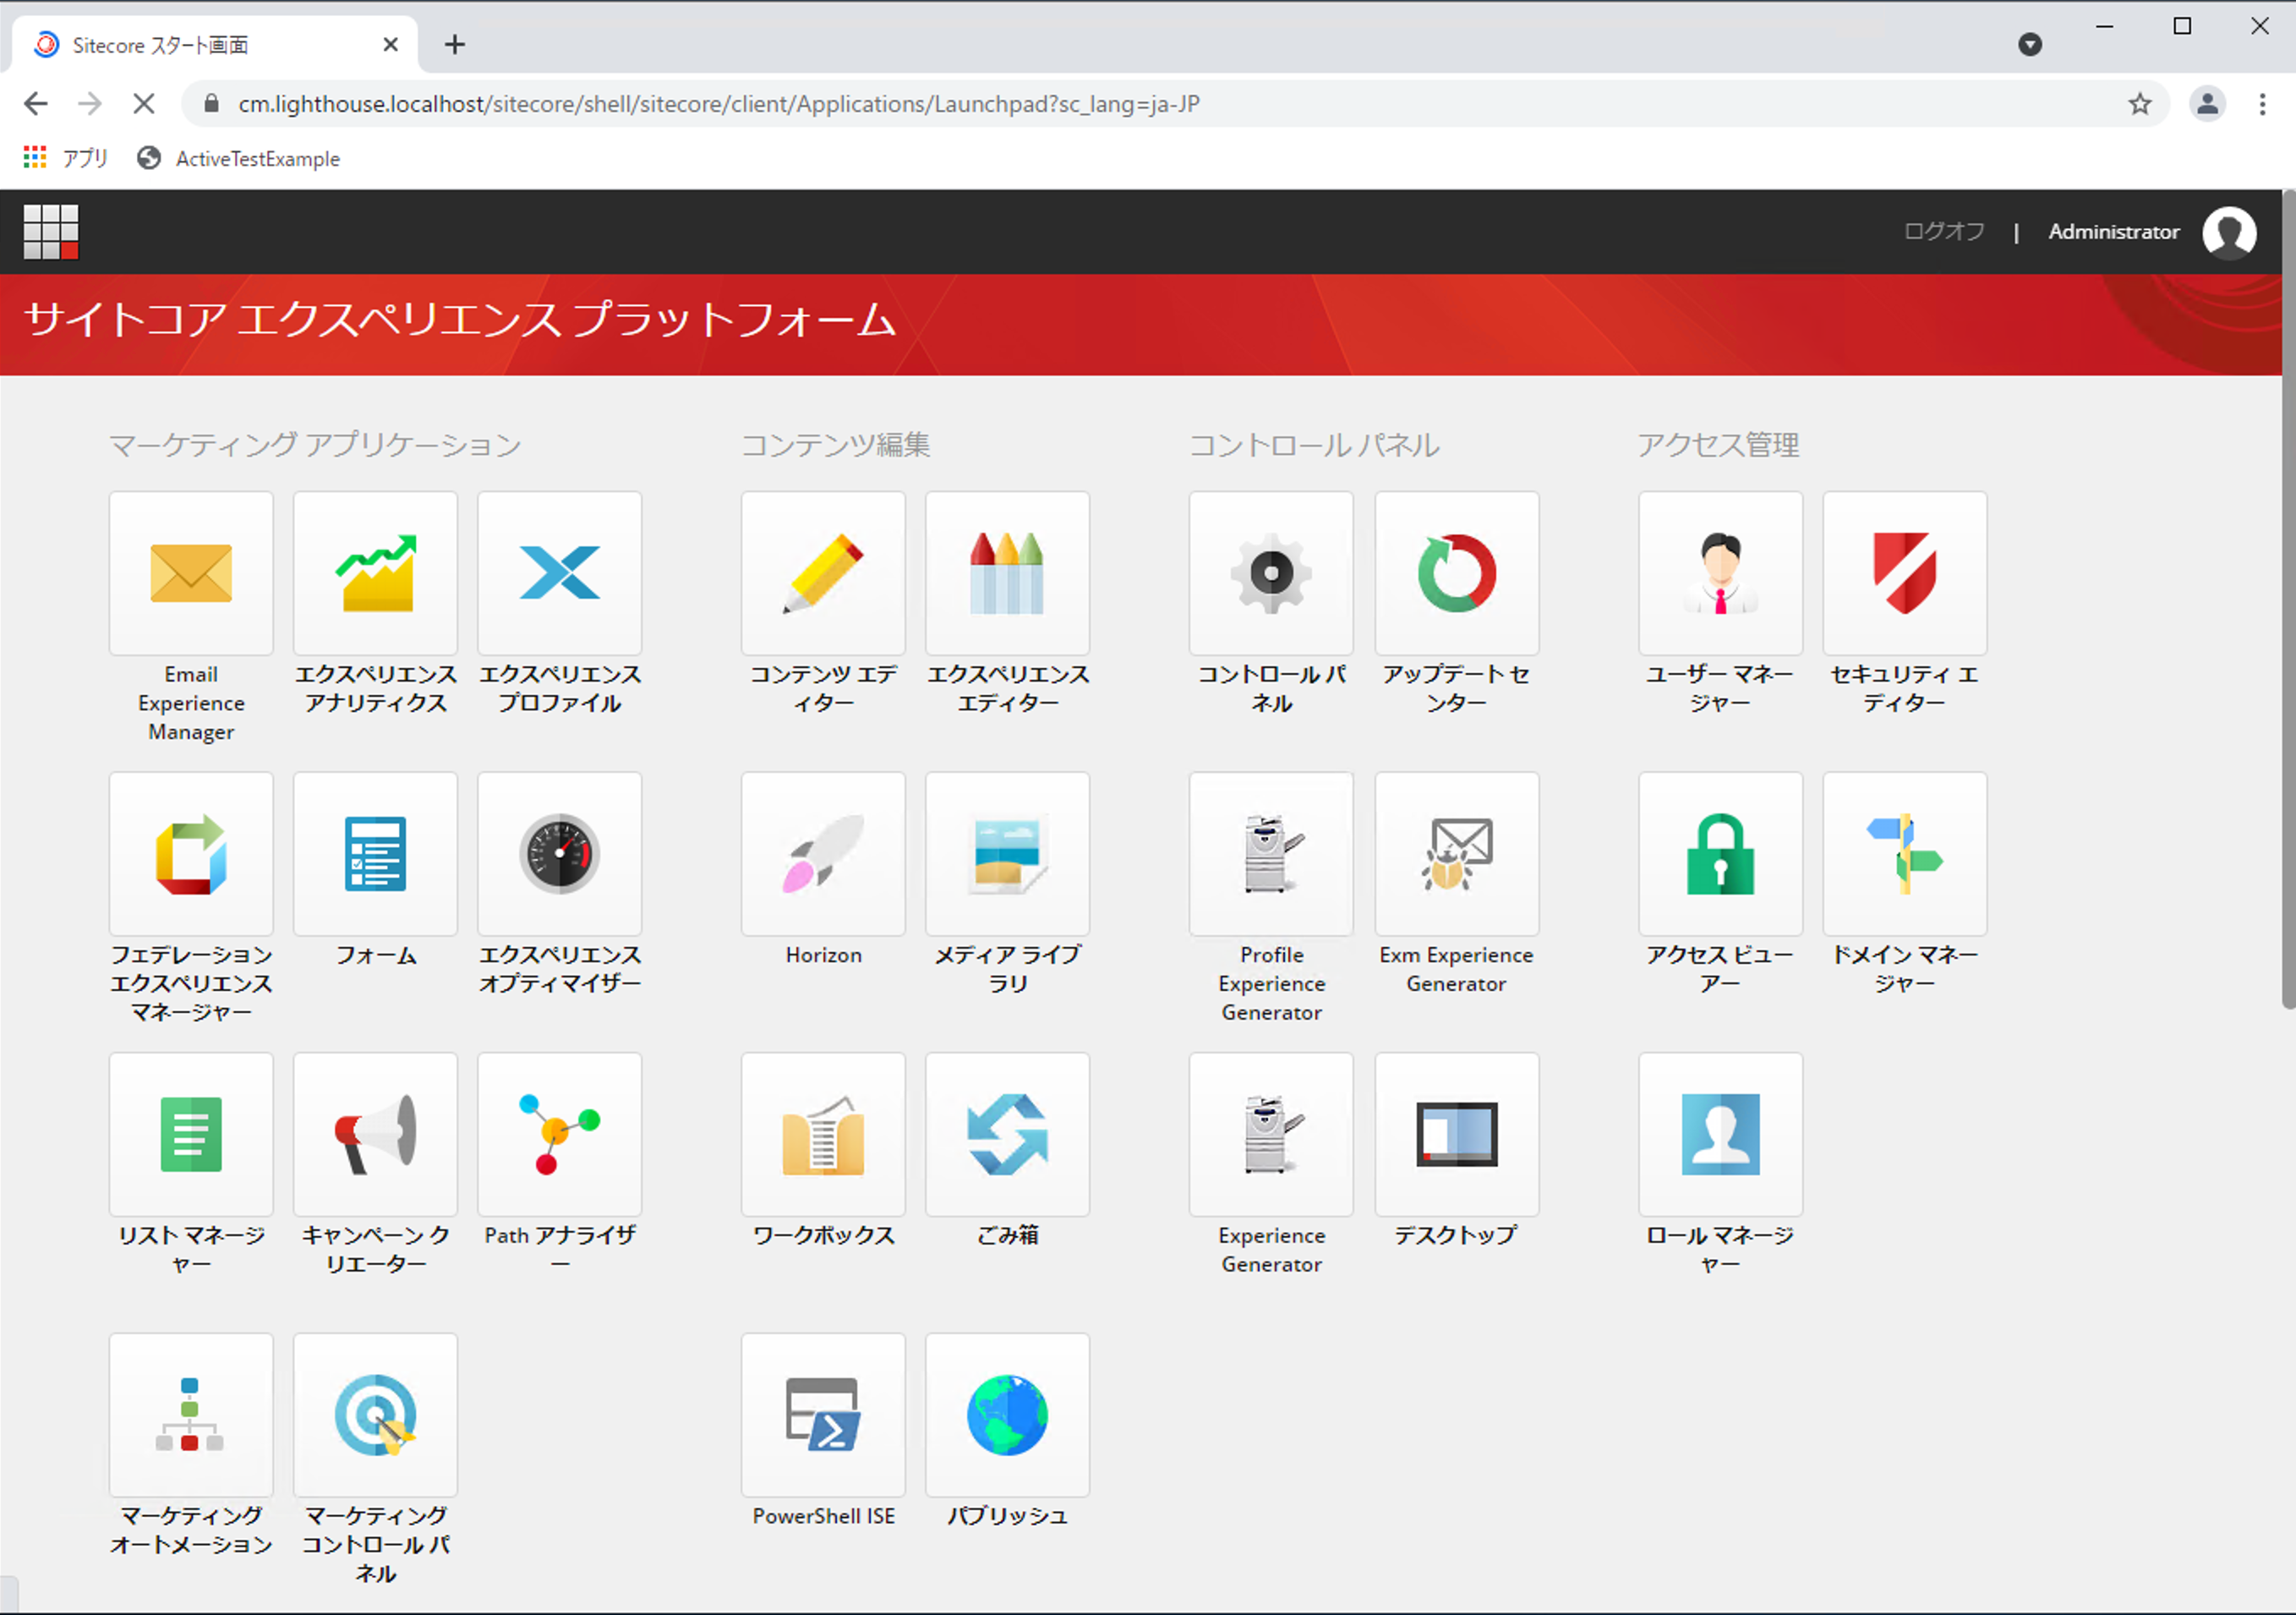Click the Administrator avatar picture

click(x=2229, y=232)
